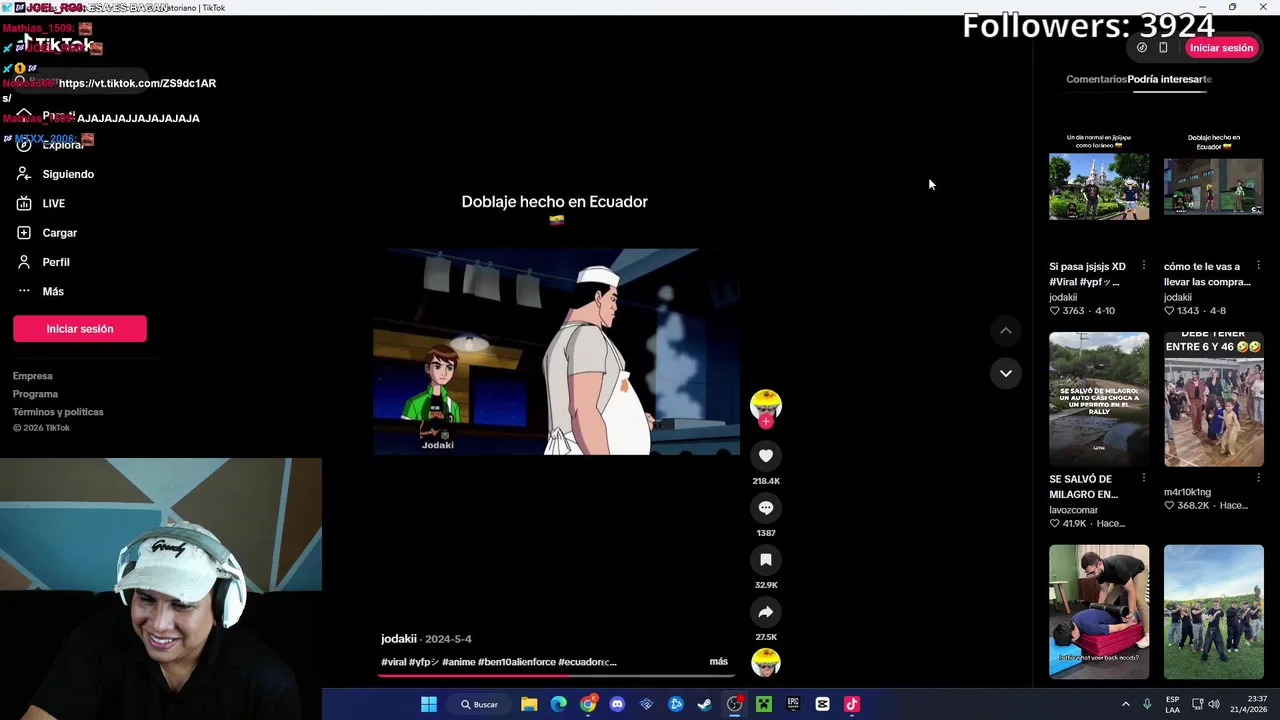Click the microphone tray icon

coord(1147,704)
